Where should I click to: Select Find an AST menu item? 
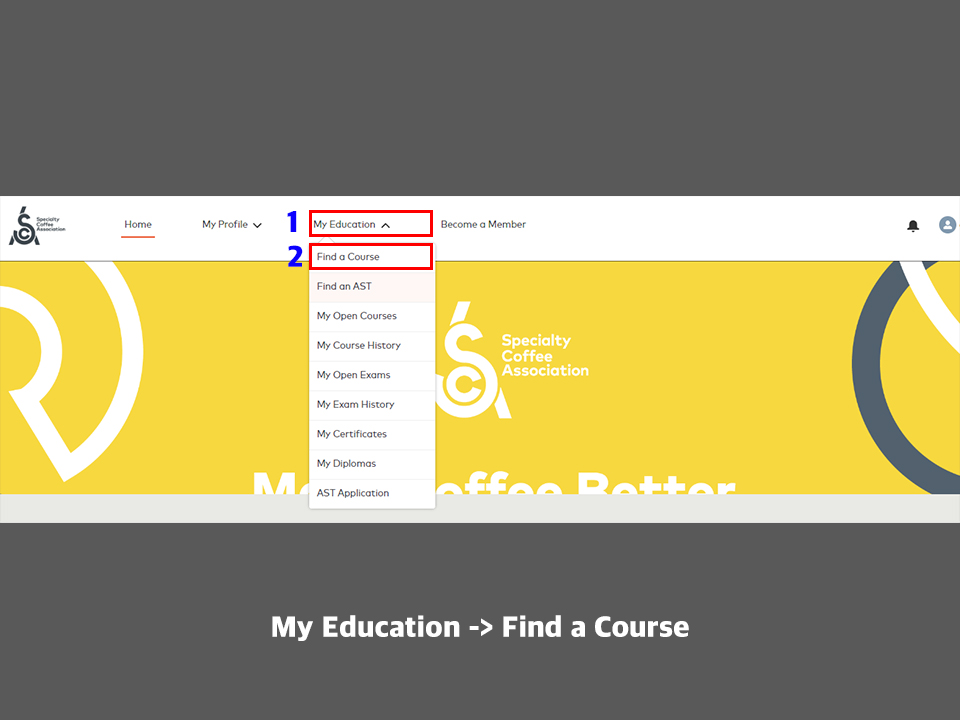372,286
